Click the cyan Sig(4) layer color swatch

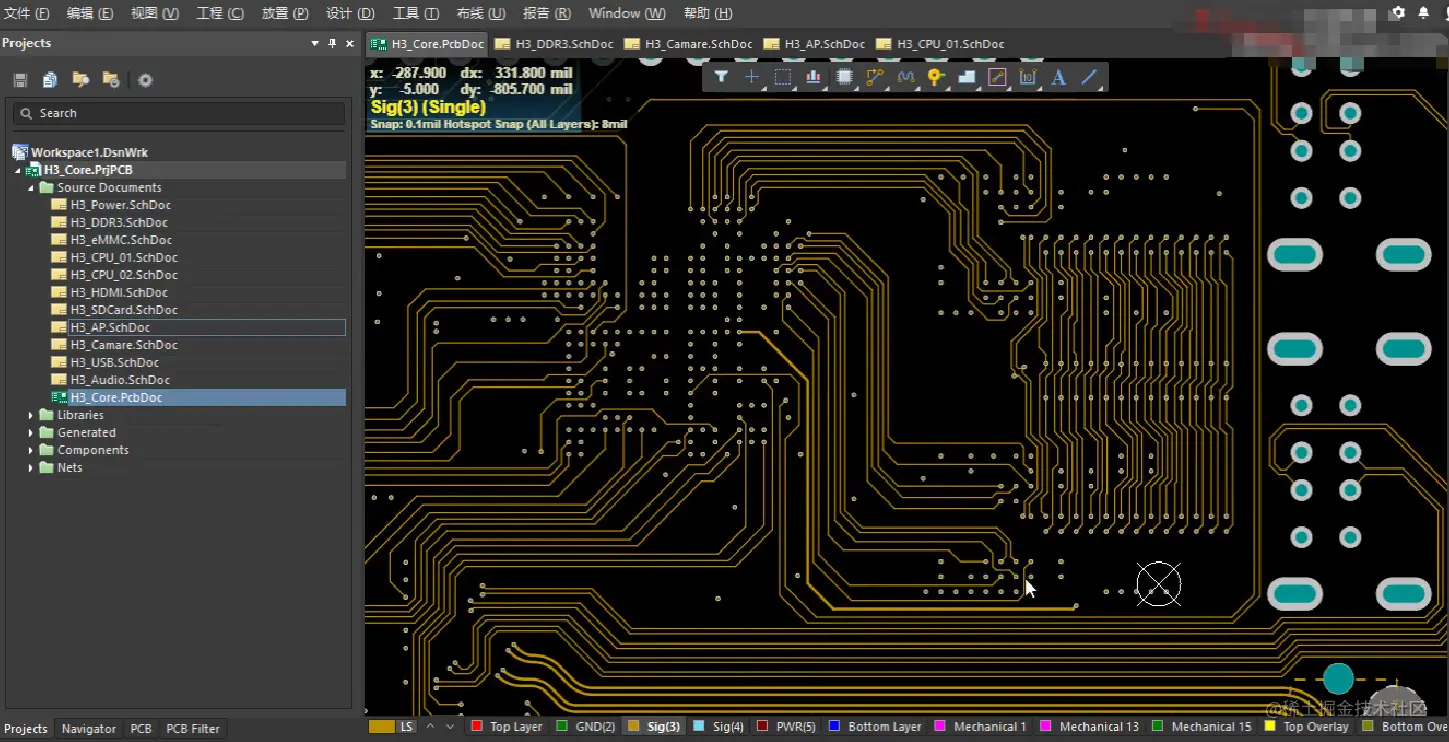pyautogui.click(x=699, y=727)
